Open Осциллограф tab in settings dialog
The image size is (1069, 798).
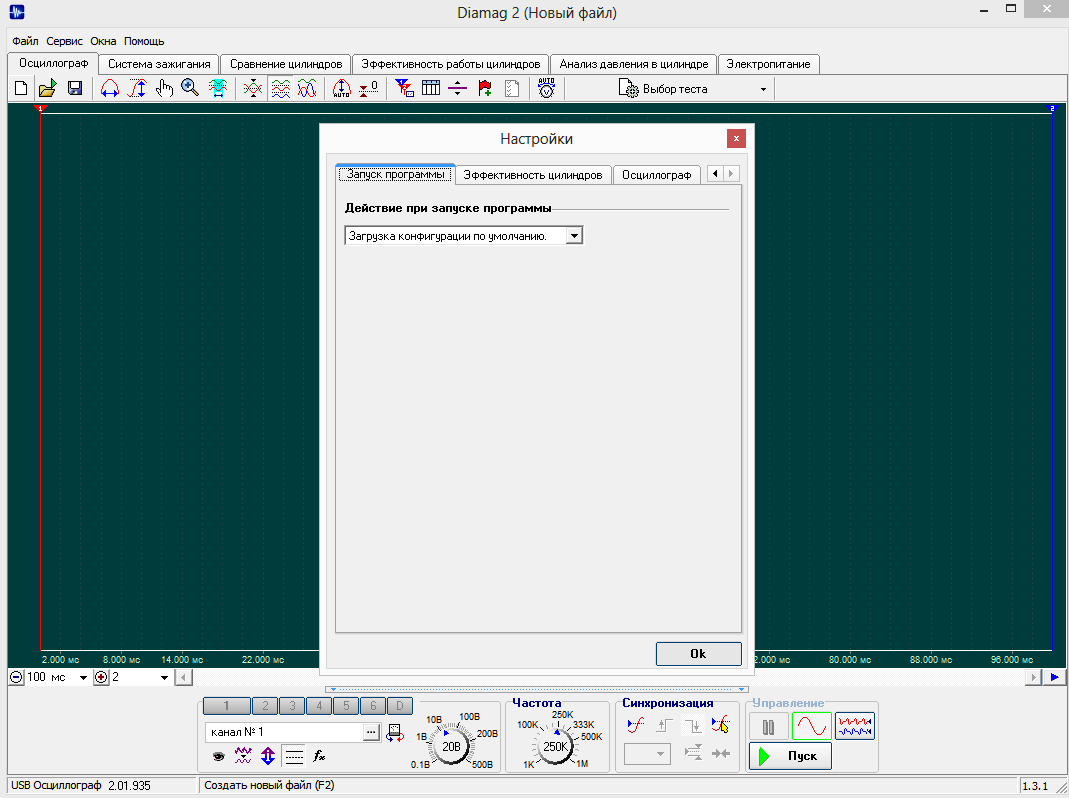click(x=656, y=175)
